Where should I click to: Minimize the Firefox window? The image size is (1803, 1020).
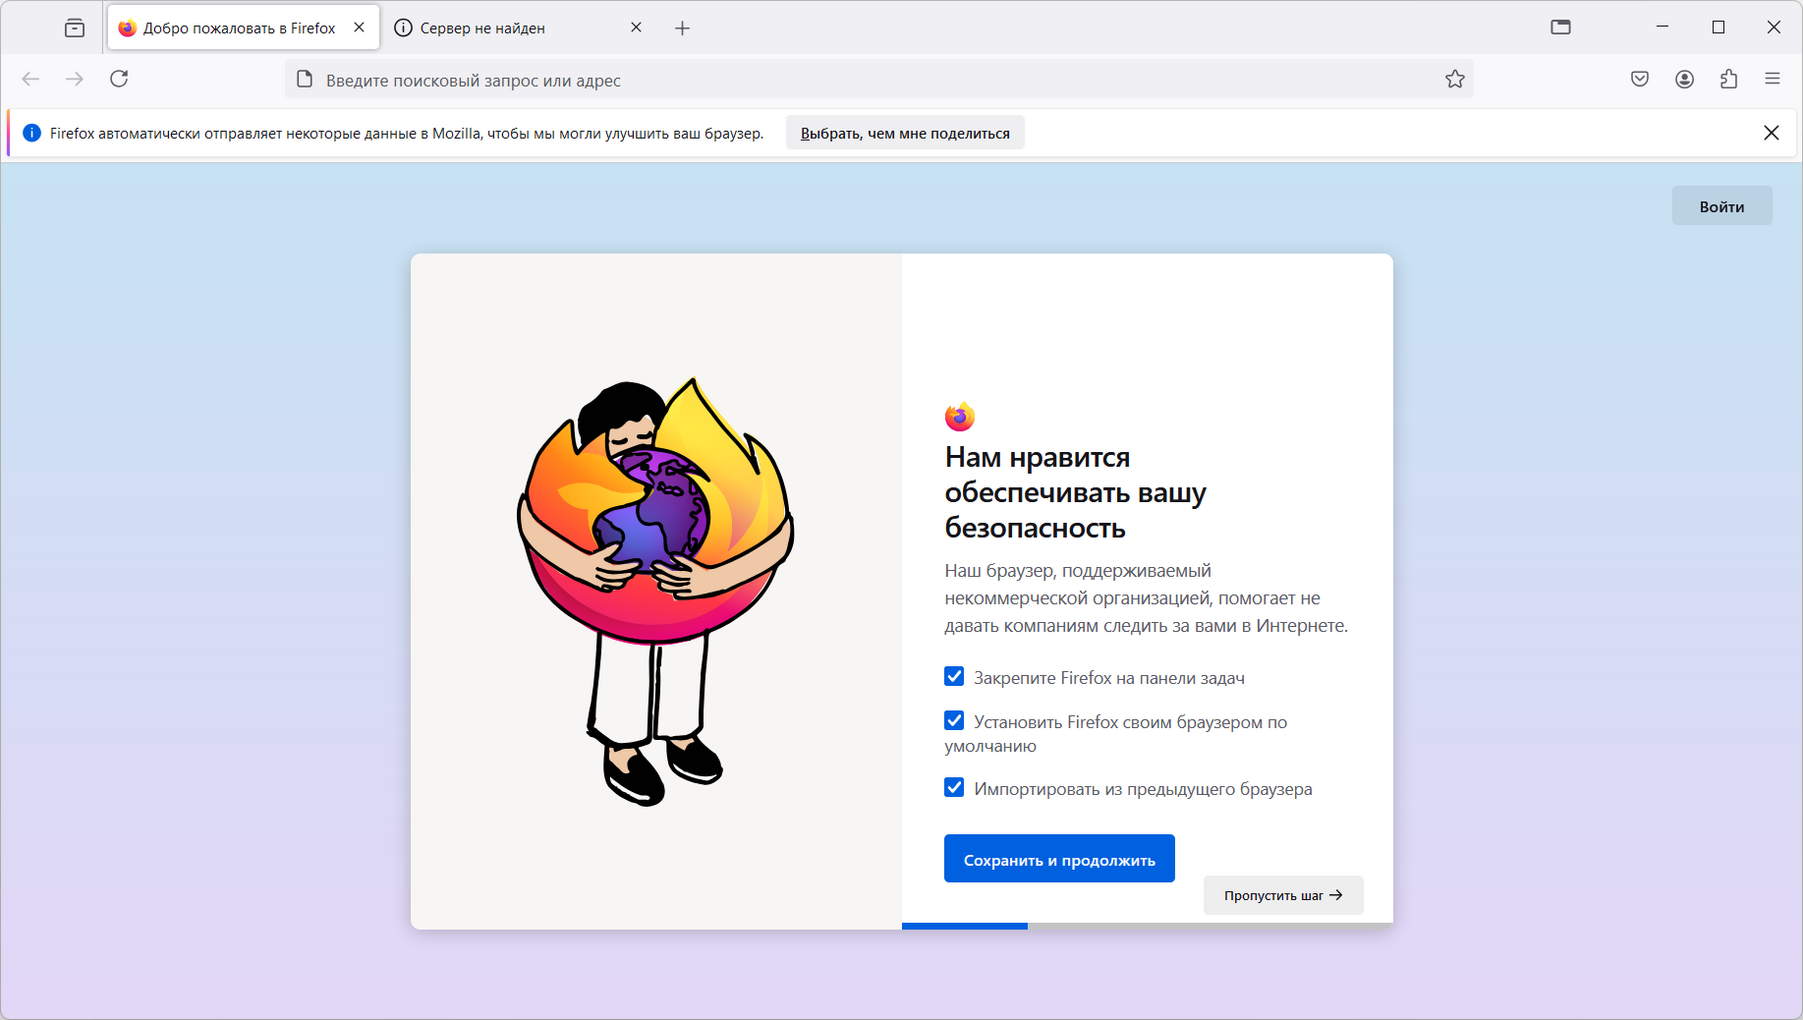(x=1663, y=27)
